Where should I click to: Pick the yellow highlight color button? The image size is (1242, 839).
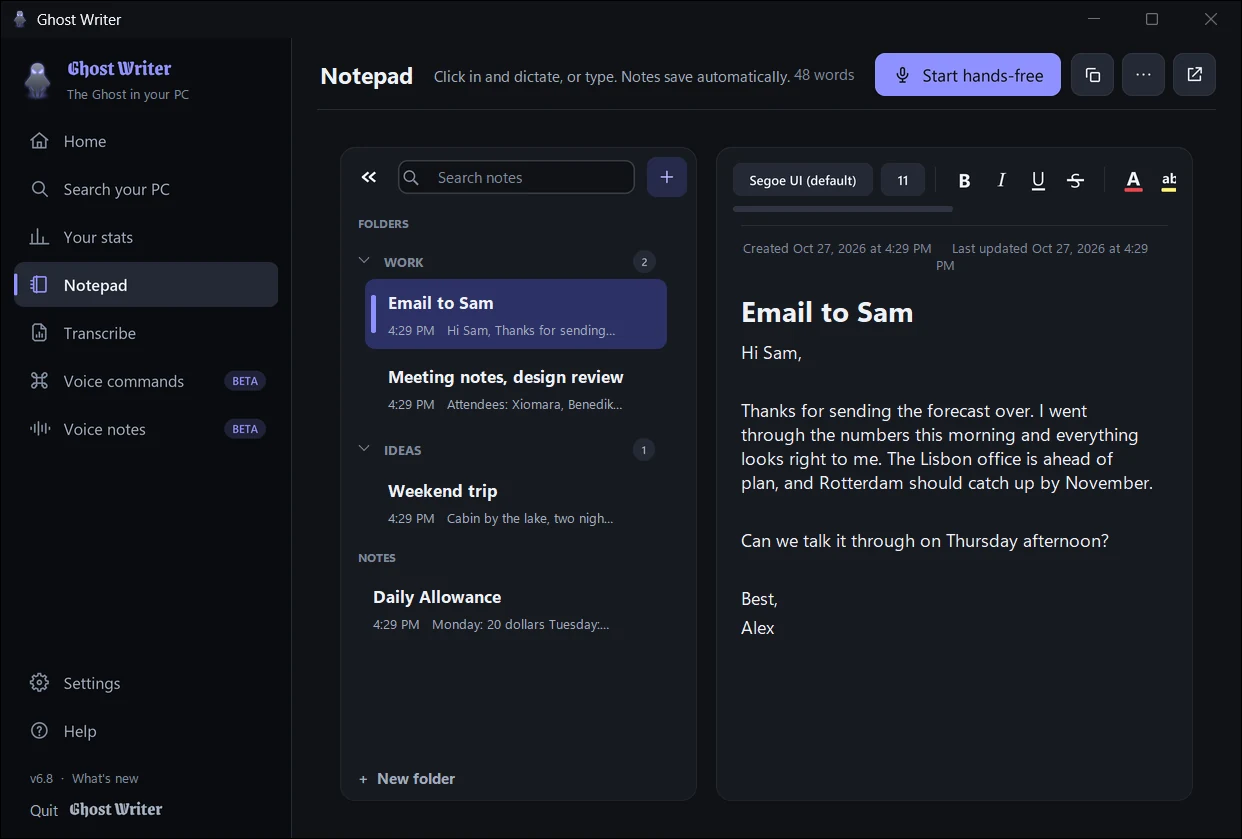[x=1168, y=180]
